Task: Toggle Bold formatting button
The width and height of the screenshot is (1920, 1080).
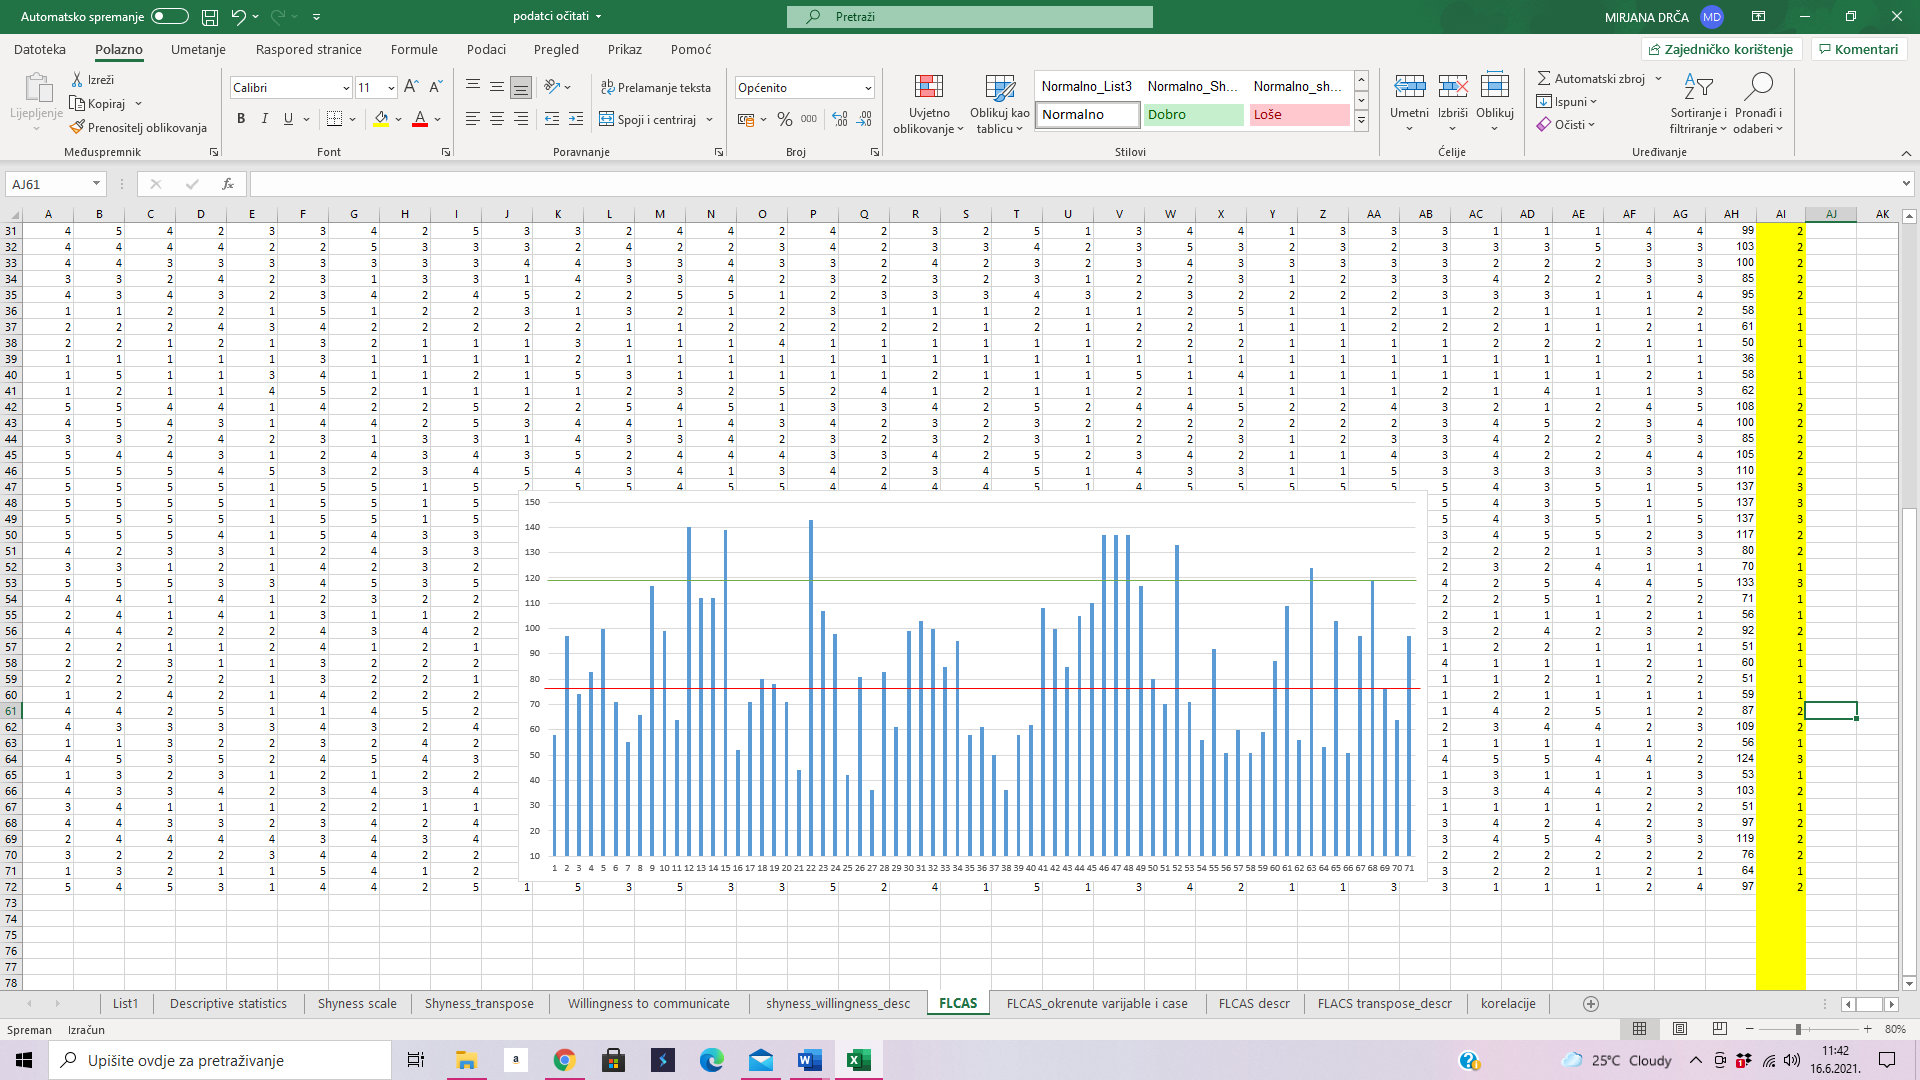Action: 241,119
